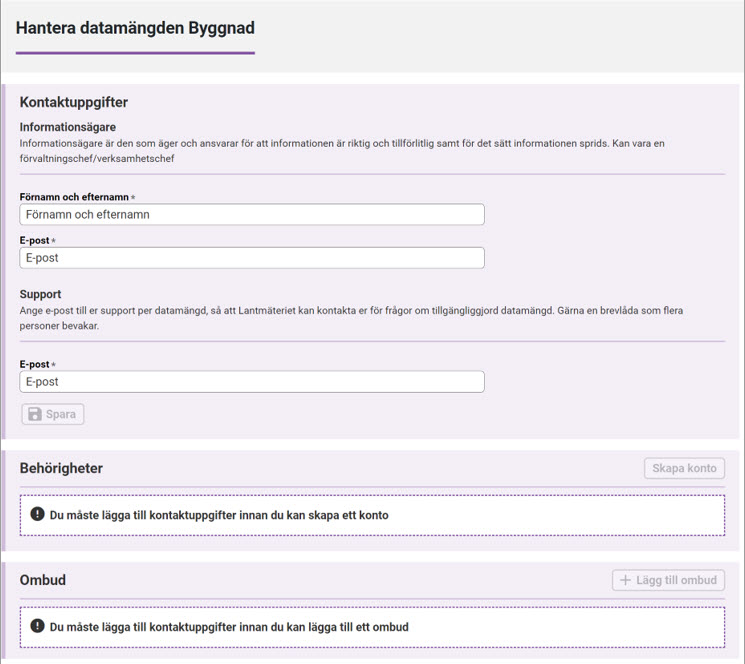This screenshot has width=745, height=664.
Task: Click the exclamation icon in the Ombud notice
Action: tap(37, 626)
